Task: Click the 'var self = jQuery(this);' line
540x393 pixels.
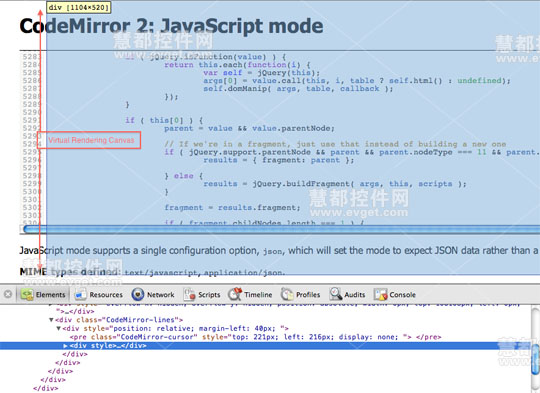Action: point(261,73)
